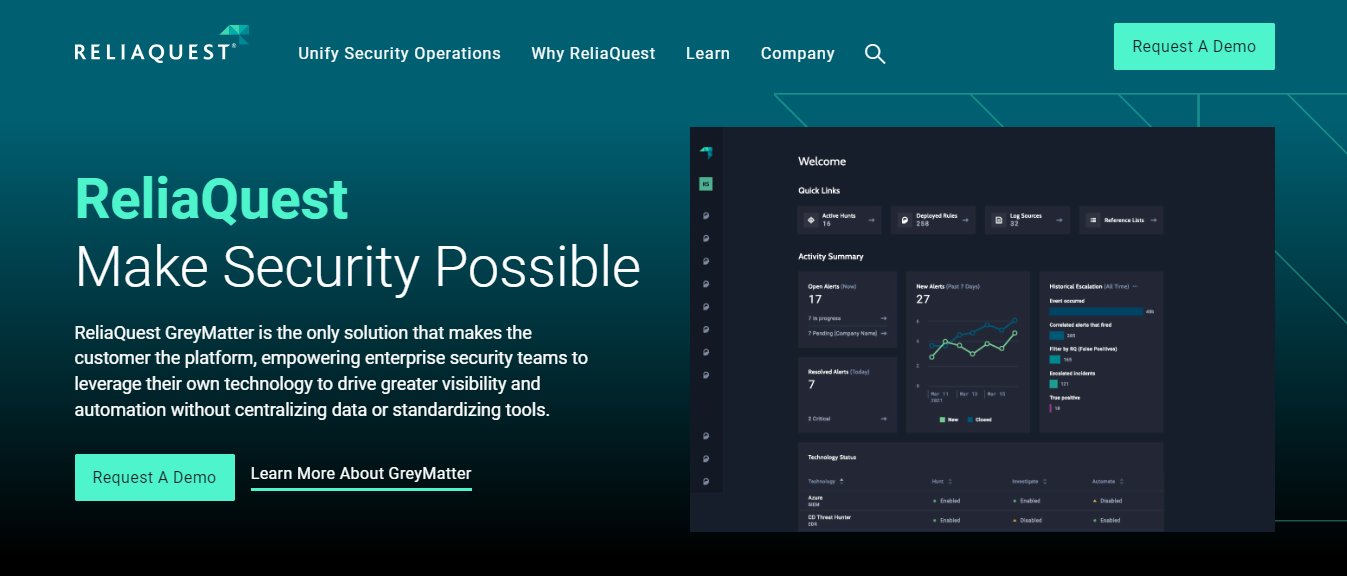Image resolution: width=1347 pixels, height=576 pixels.
Task: Click the Log Sources document icon
Action: (998, 220)
